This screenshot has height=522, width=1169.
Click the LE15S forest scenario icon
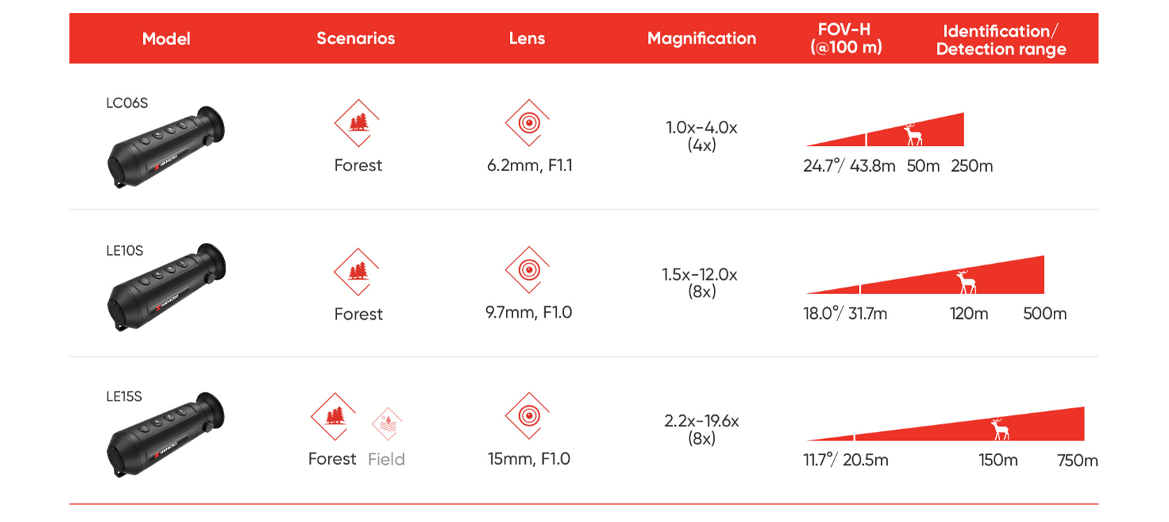pyautogui.click(x=334, y=416)
